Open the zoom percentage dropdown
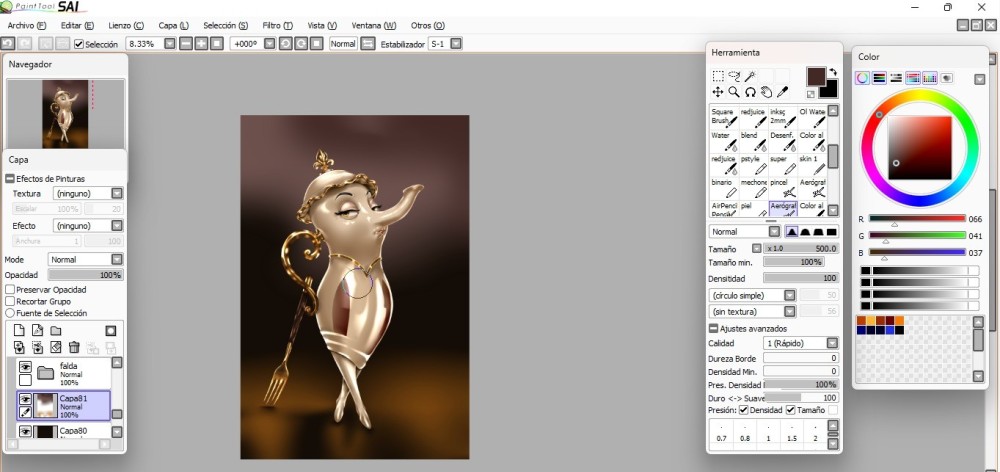1000x472 pixels. coord(169,44)
